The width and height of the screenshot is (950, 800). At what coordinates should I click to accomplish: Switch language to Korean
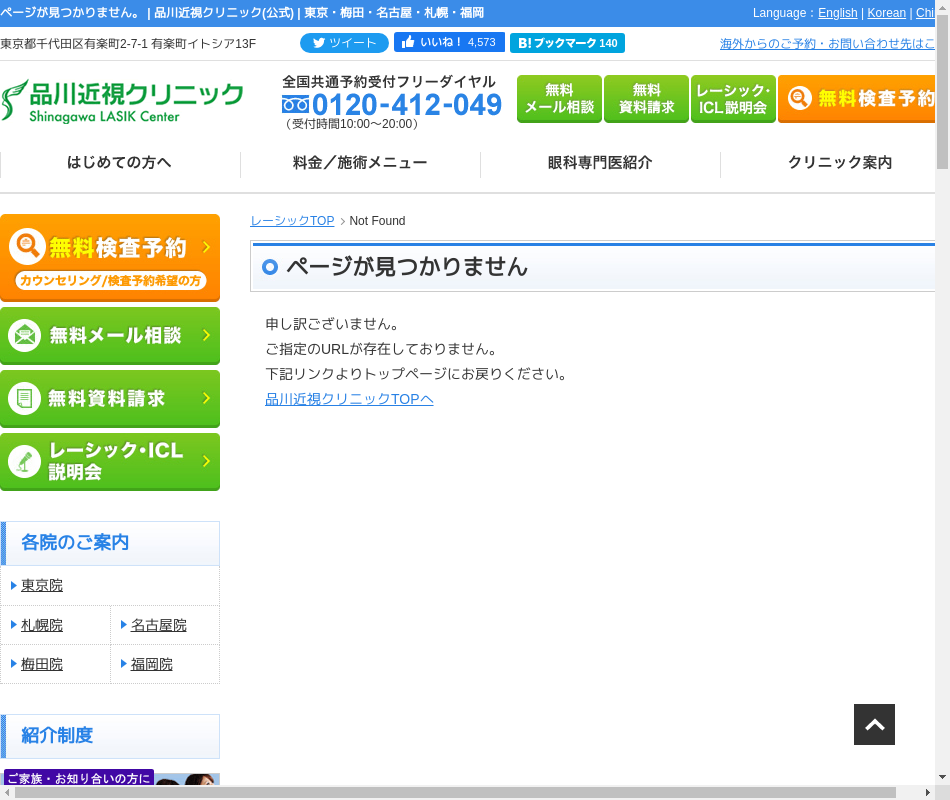pos(886,13)
